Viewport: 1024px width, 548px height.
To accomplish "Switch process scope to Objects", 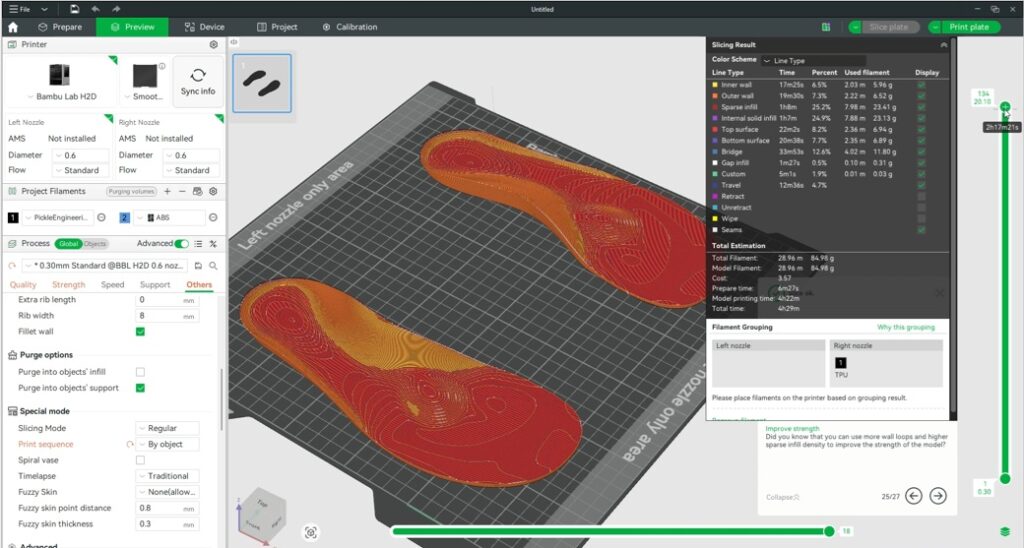I will (95, 244).
